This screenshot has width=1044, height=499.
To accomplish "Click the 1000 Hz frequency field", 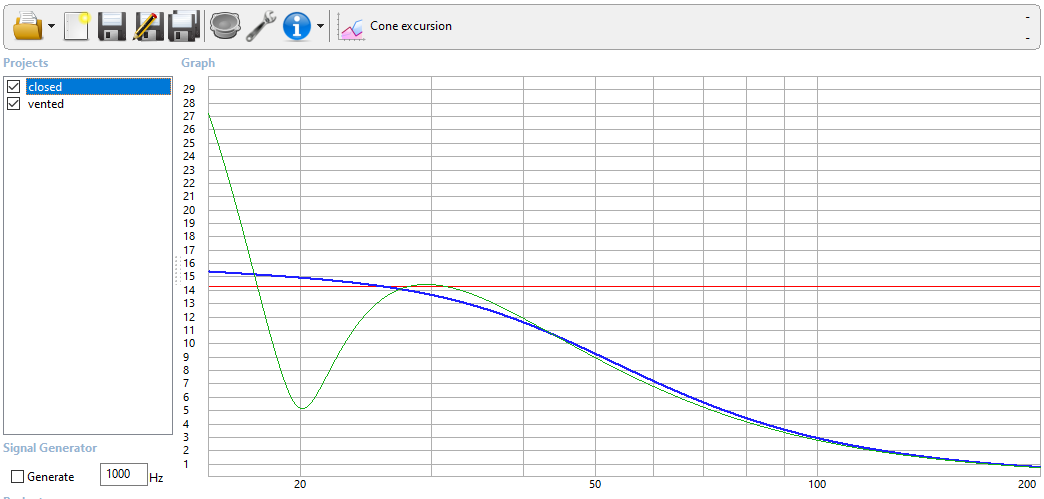I will [123, 474].
